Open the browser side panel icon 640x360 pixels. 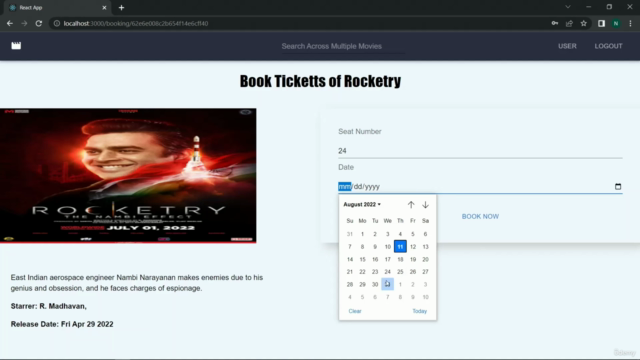click(x=601, y=24)
